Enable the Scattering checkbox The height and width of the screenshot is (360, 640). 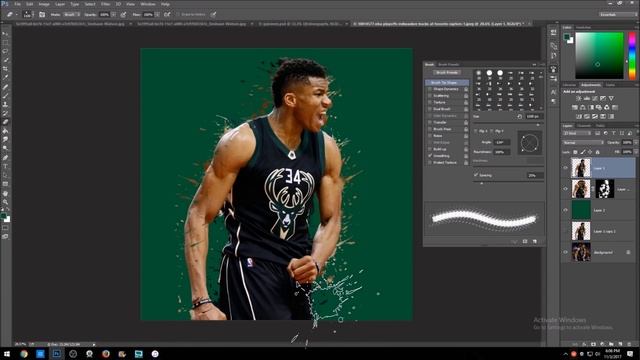coord(429,96)
